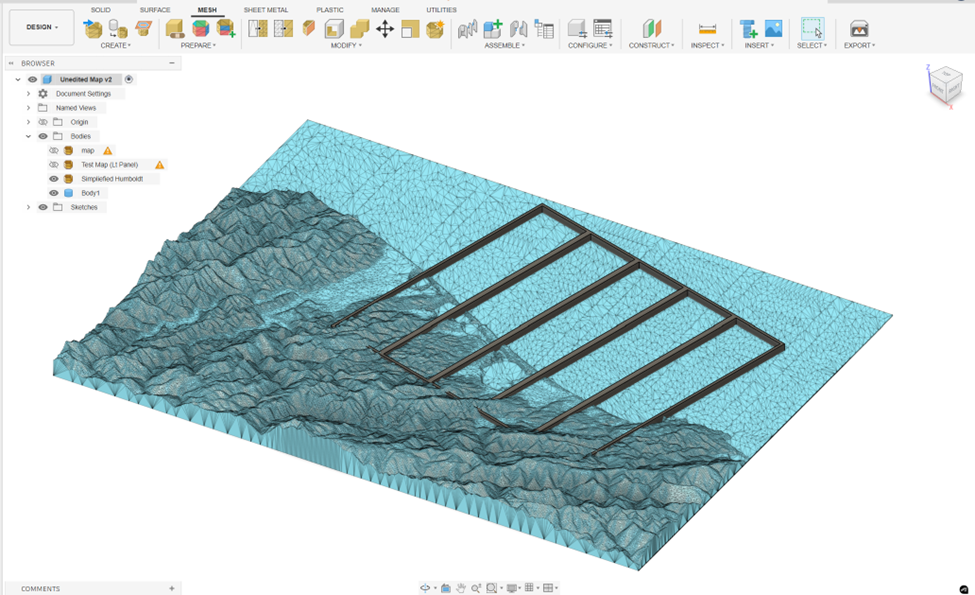
Task: Collapse the Bodies folder tree node
Action: coord(28,136)
